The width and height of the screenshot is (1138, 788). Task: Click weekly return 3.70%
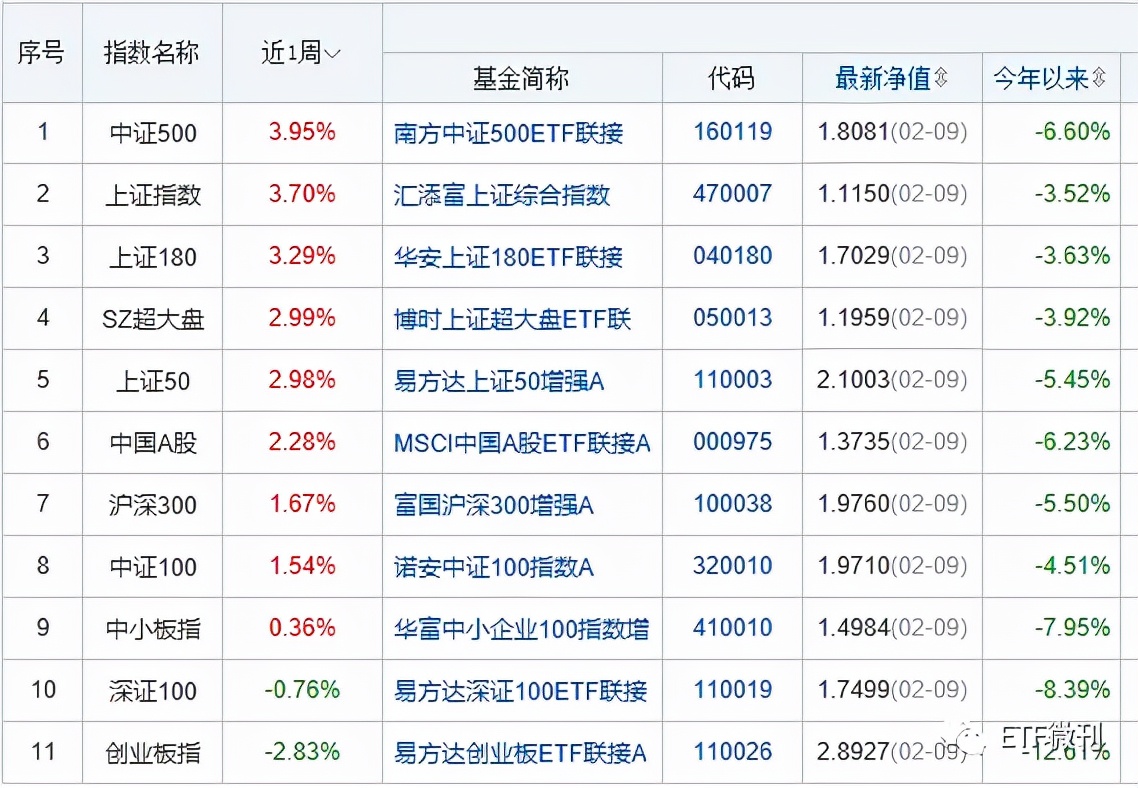click(x=302, y=194)
